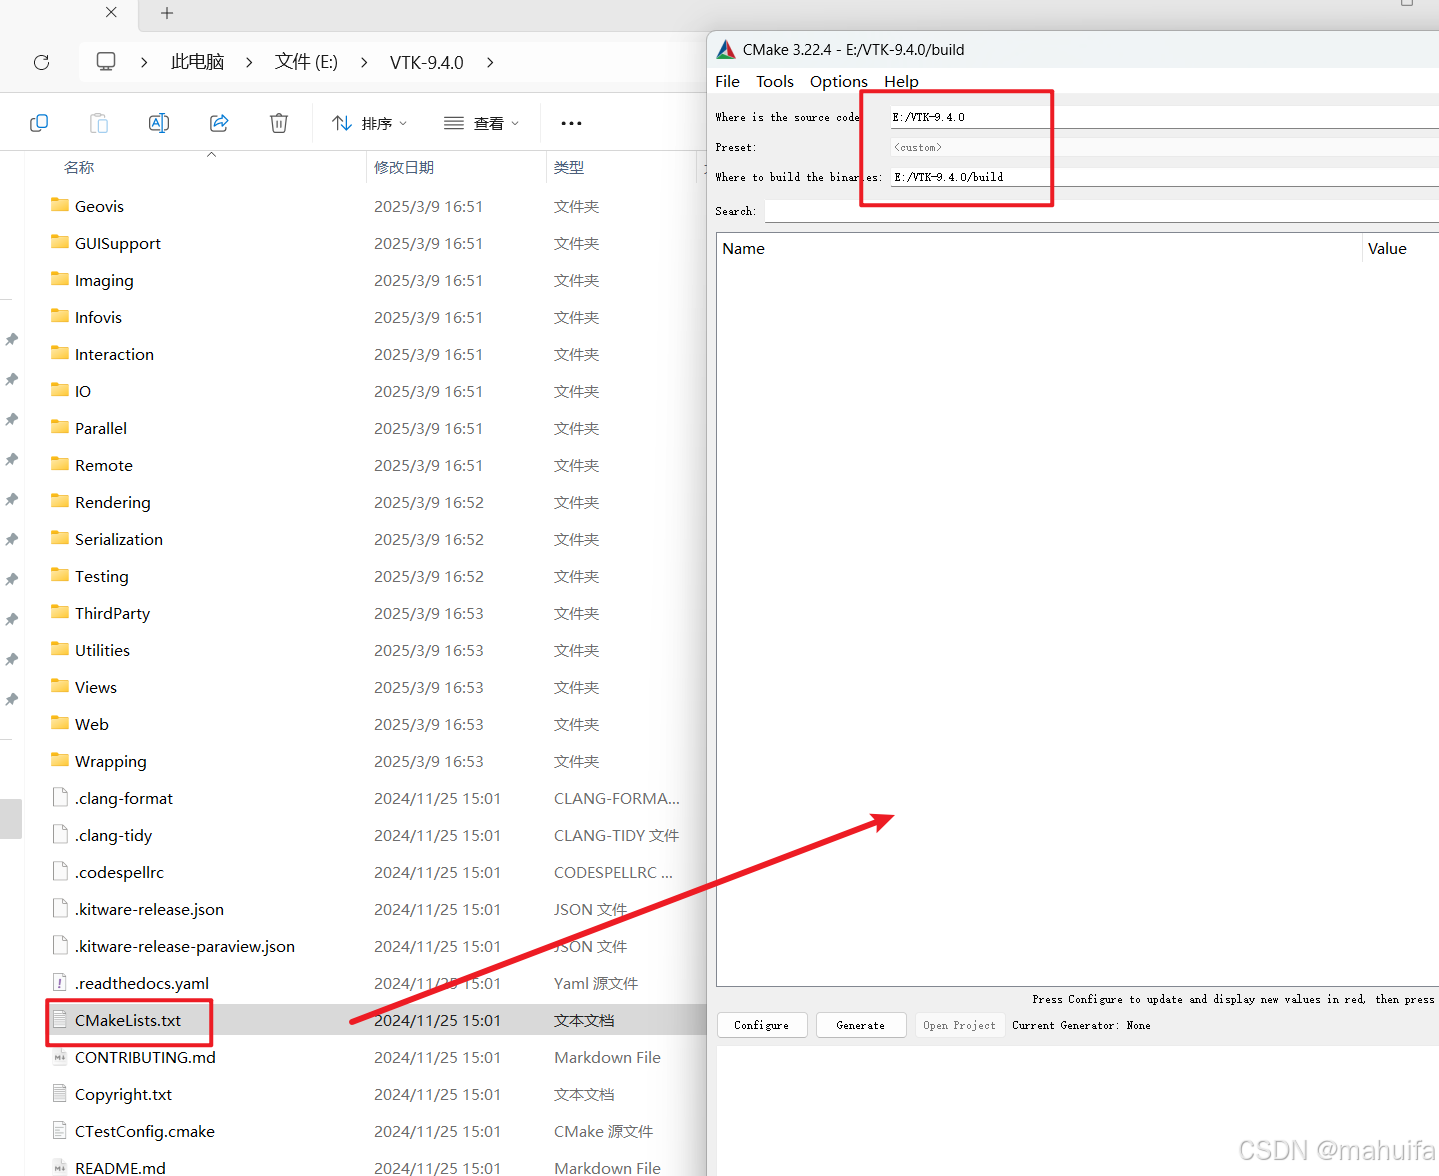Select the Interaction folder row
Screen dimensions: 1439x1176
click(x=365, y=354)
